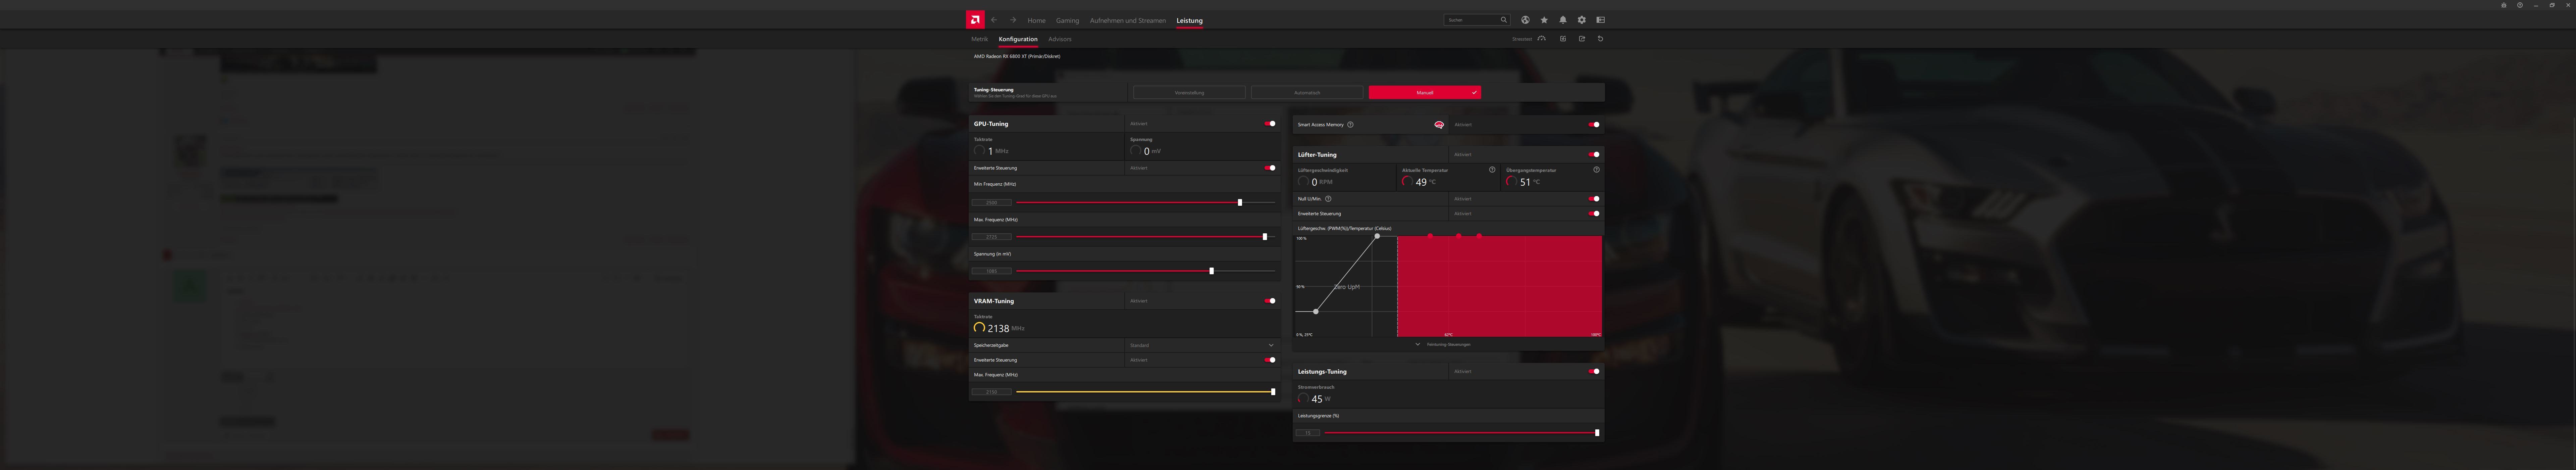Click Smart Access Memory help icon
The image size is (2576, 470).
pyautogui.click(x=1350, y=125)
